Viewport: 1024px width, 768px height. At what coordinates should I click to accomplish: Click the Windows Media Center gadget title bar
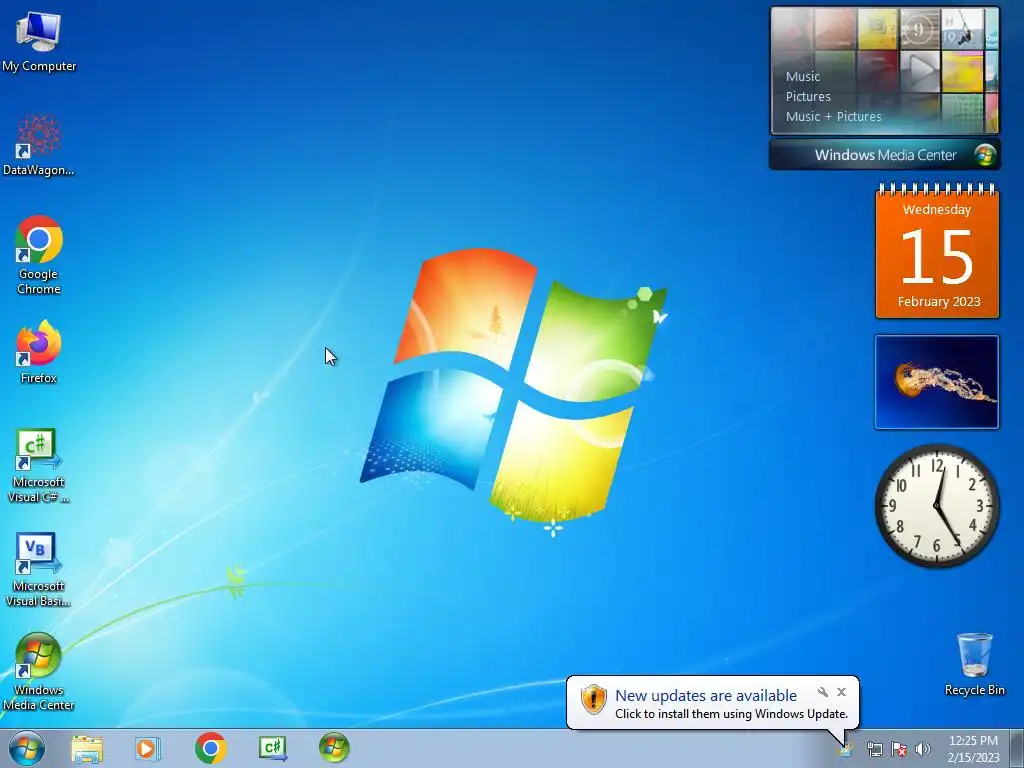[x=884, y=155]
